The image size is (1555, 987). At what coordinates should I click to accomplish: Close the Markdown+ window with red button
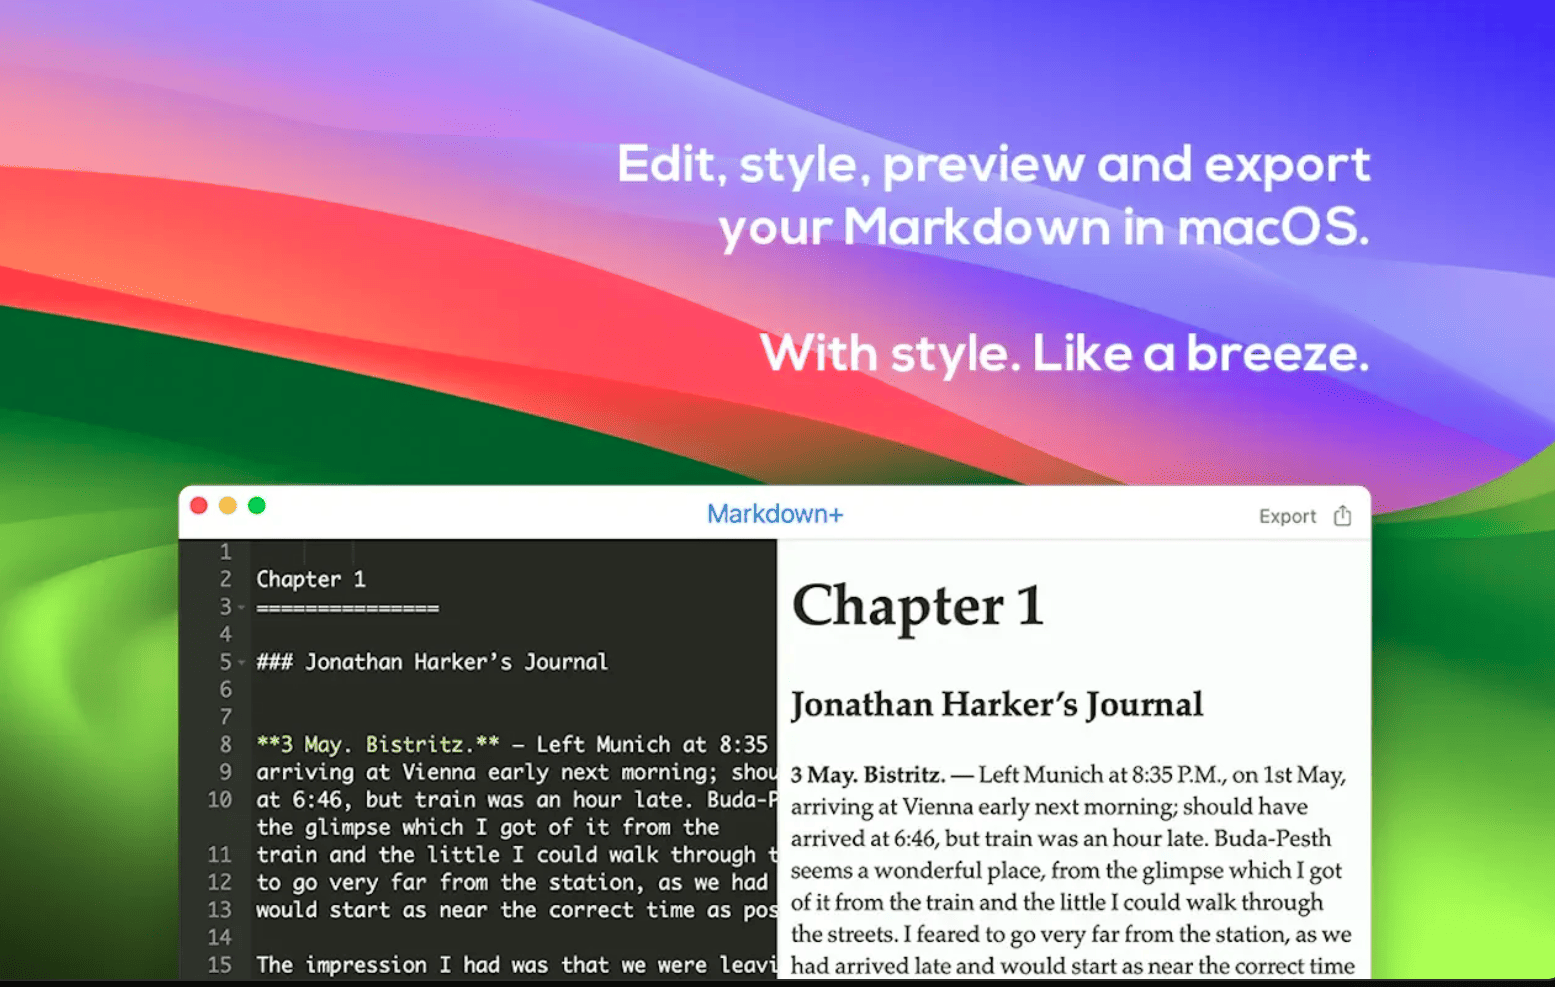point(199,506)
